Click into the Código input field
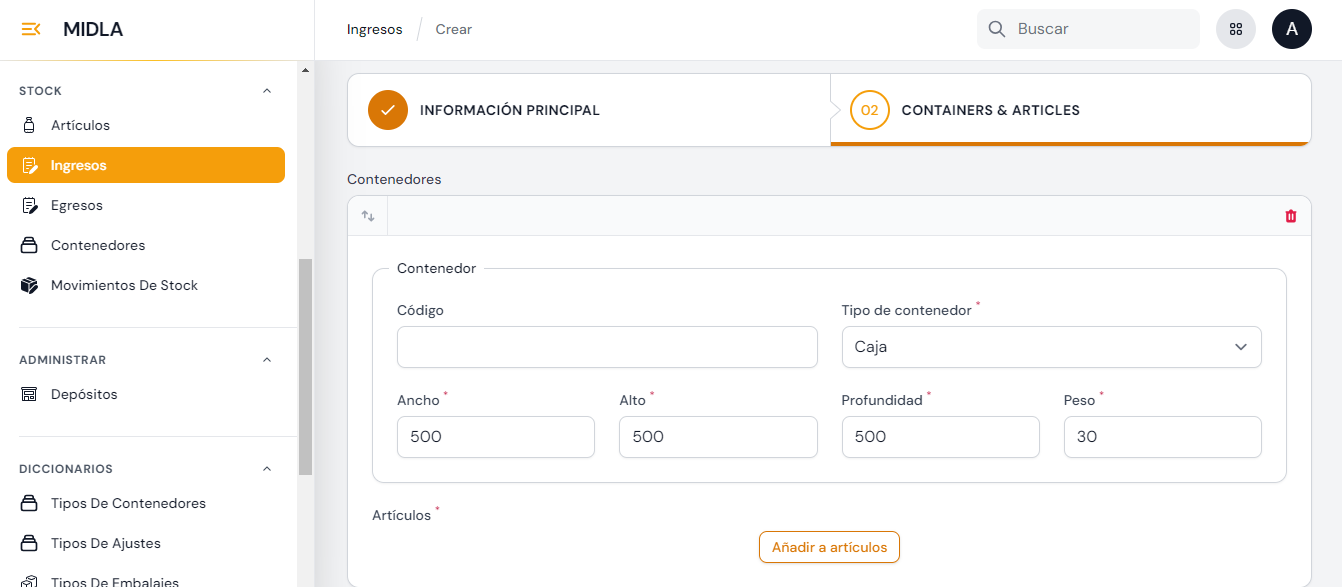 [607, 347]
